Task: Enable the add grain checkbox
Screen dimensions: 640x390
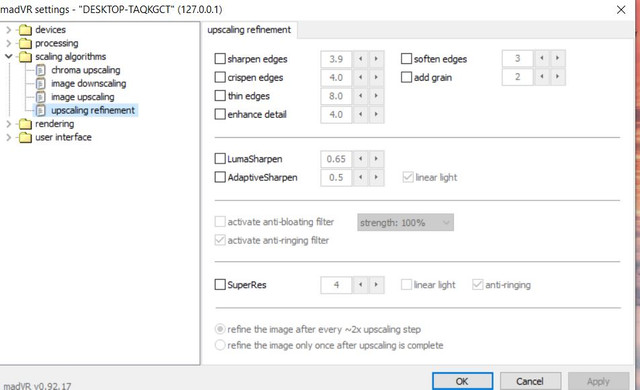Action: [x=406, y=77]
